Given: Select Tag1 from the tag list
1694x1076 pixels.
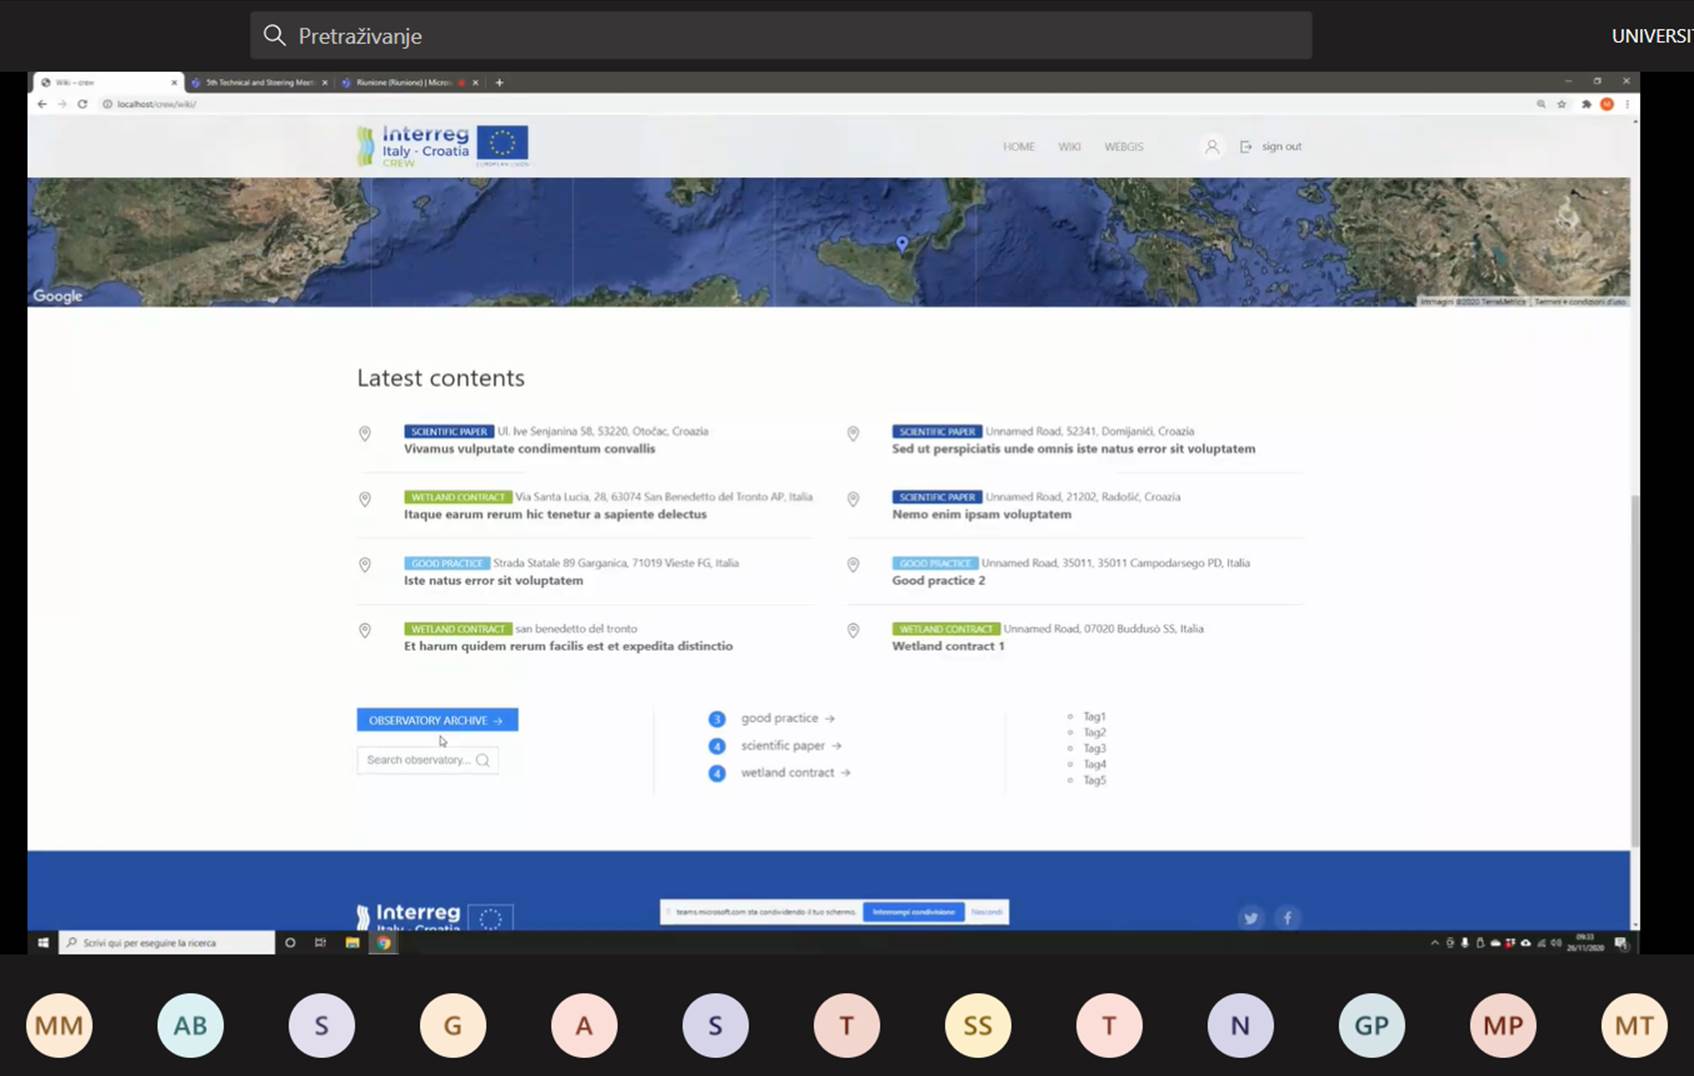Looking at the screenshot, I should click(1094, 717).
